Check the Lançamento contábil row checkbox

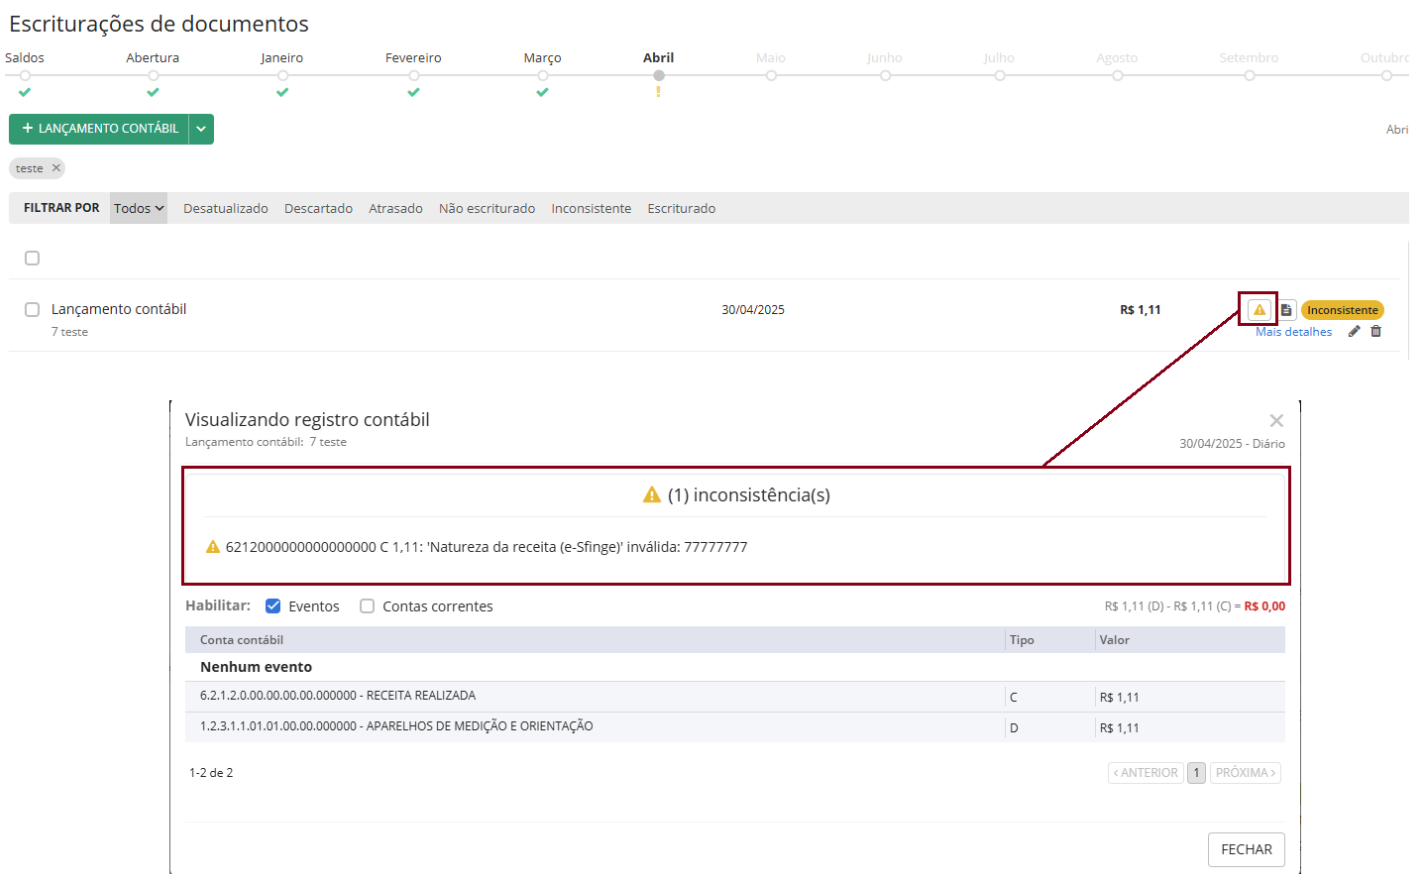click(32, 310)
